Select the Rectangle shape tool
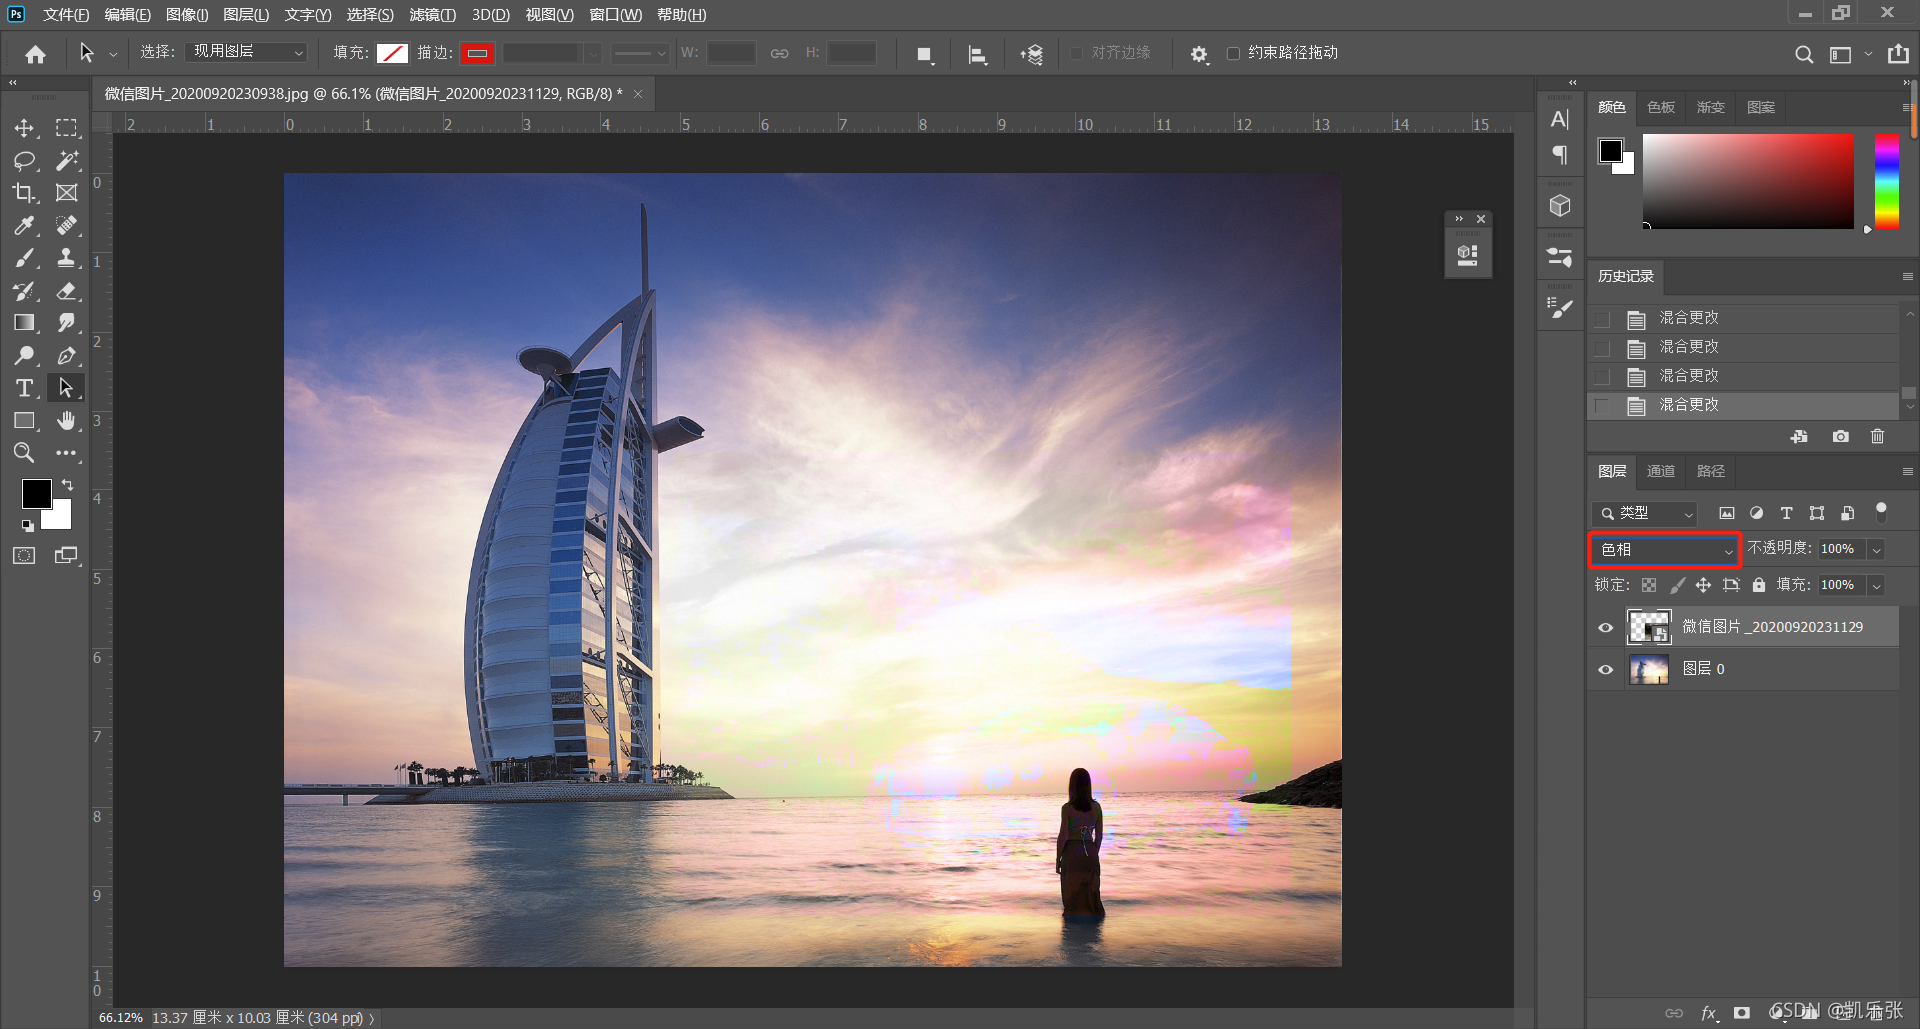This screenshot has width=1920, height=1029. tap(24, 420)
